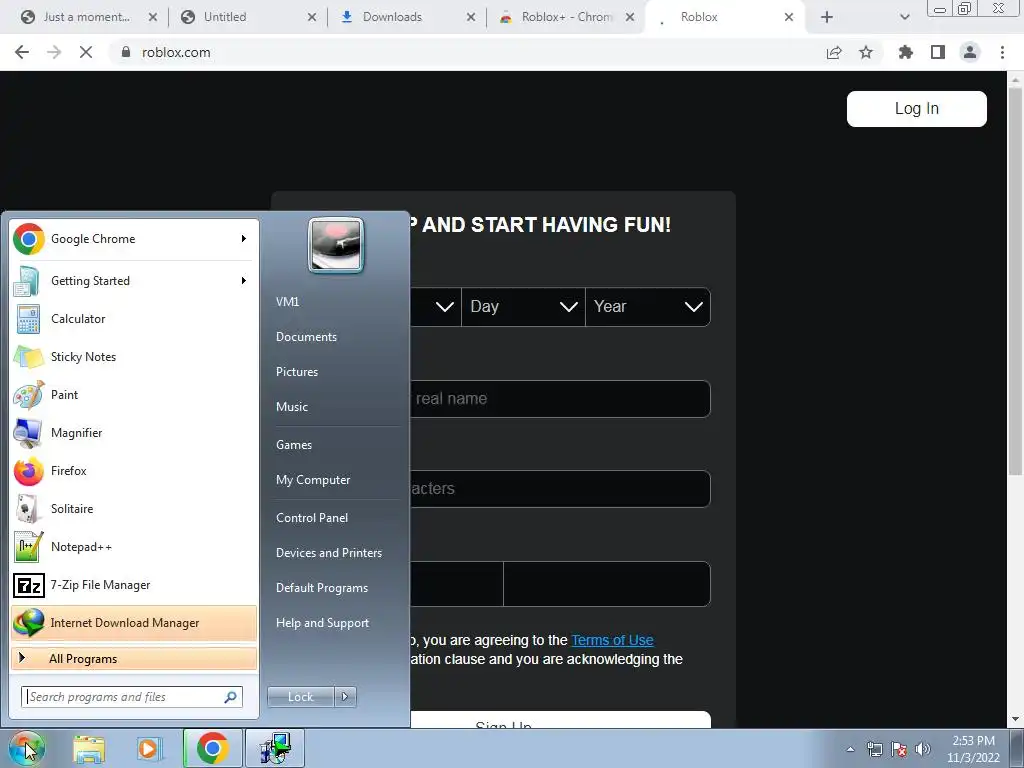
Task: Click the Roblox Log In button
Action: pyautogui.click(x=916, y=108)
